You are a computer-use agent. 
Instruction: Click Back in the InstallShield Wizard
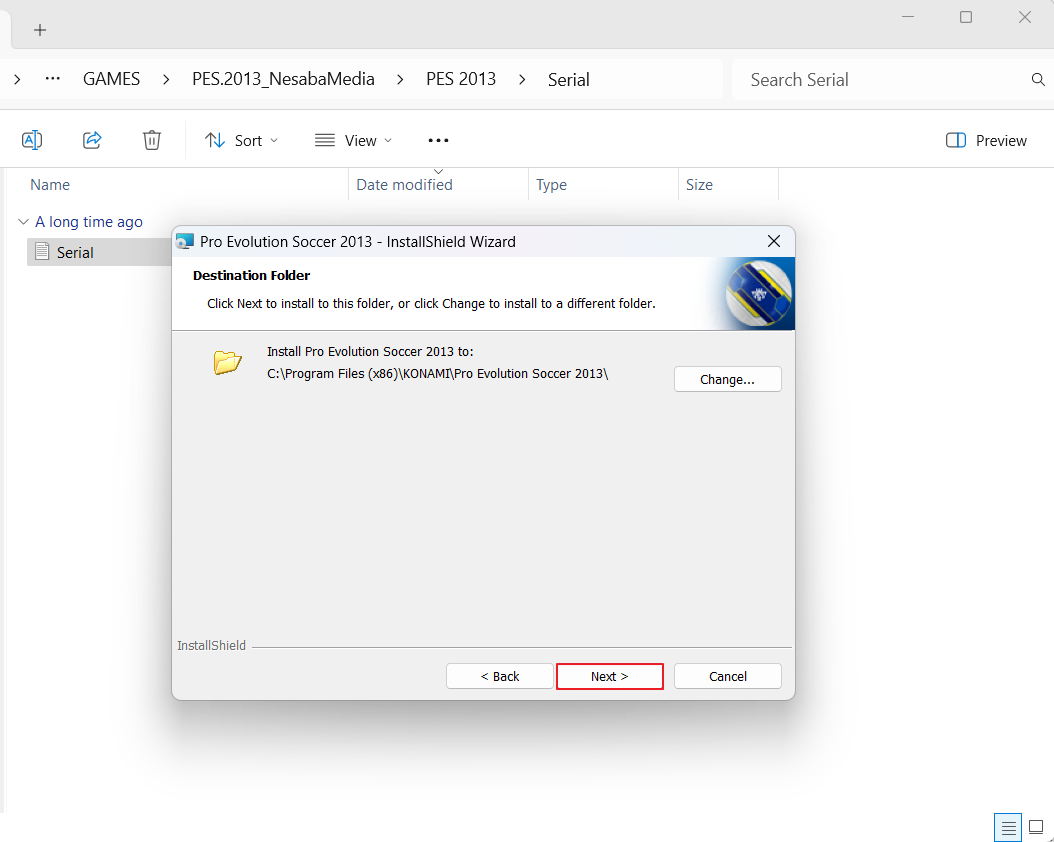point(499,677)
